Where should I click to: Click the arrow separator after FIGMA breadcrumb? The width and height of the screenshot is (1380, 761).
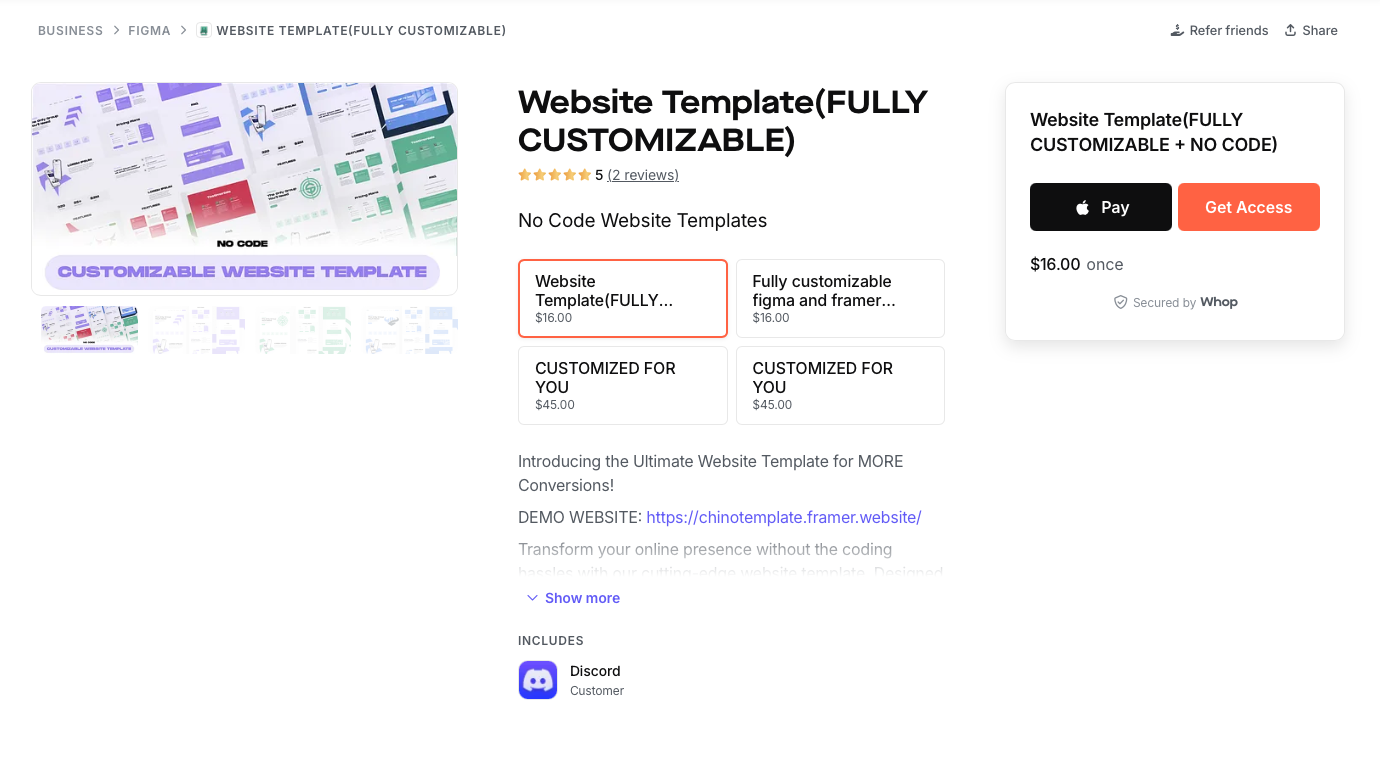(183, 30)
